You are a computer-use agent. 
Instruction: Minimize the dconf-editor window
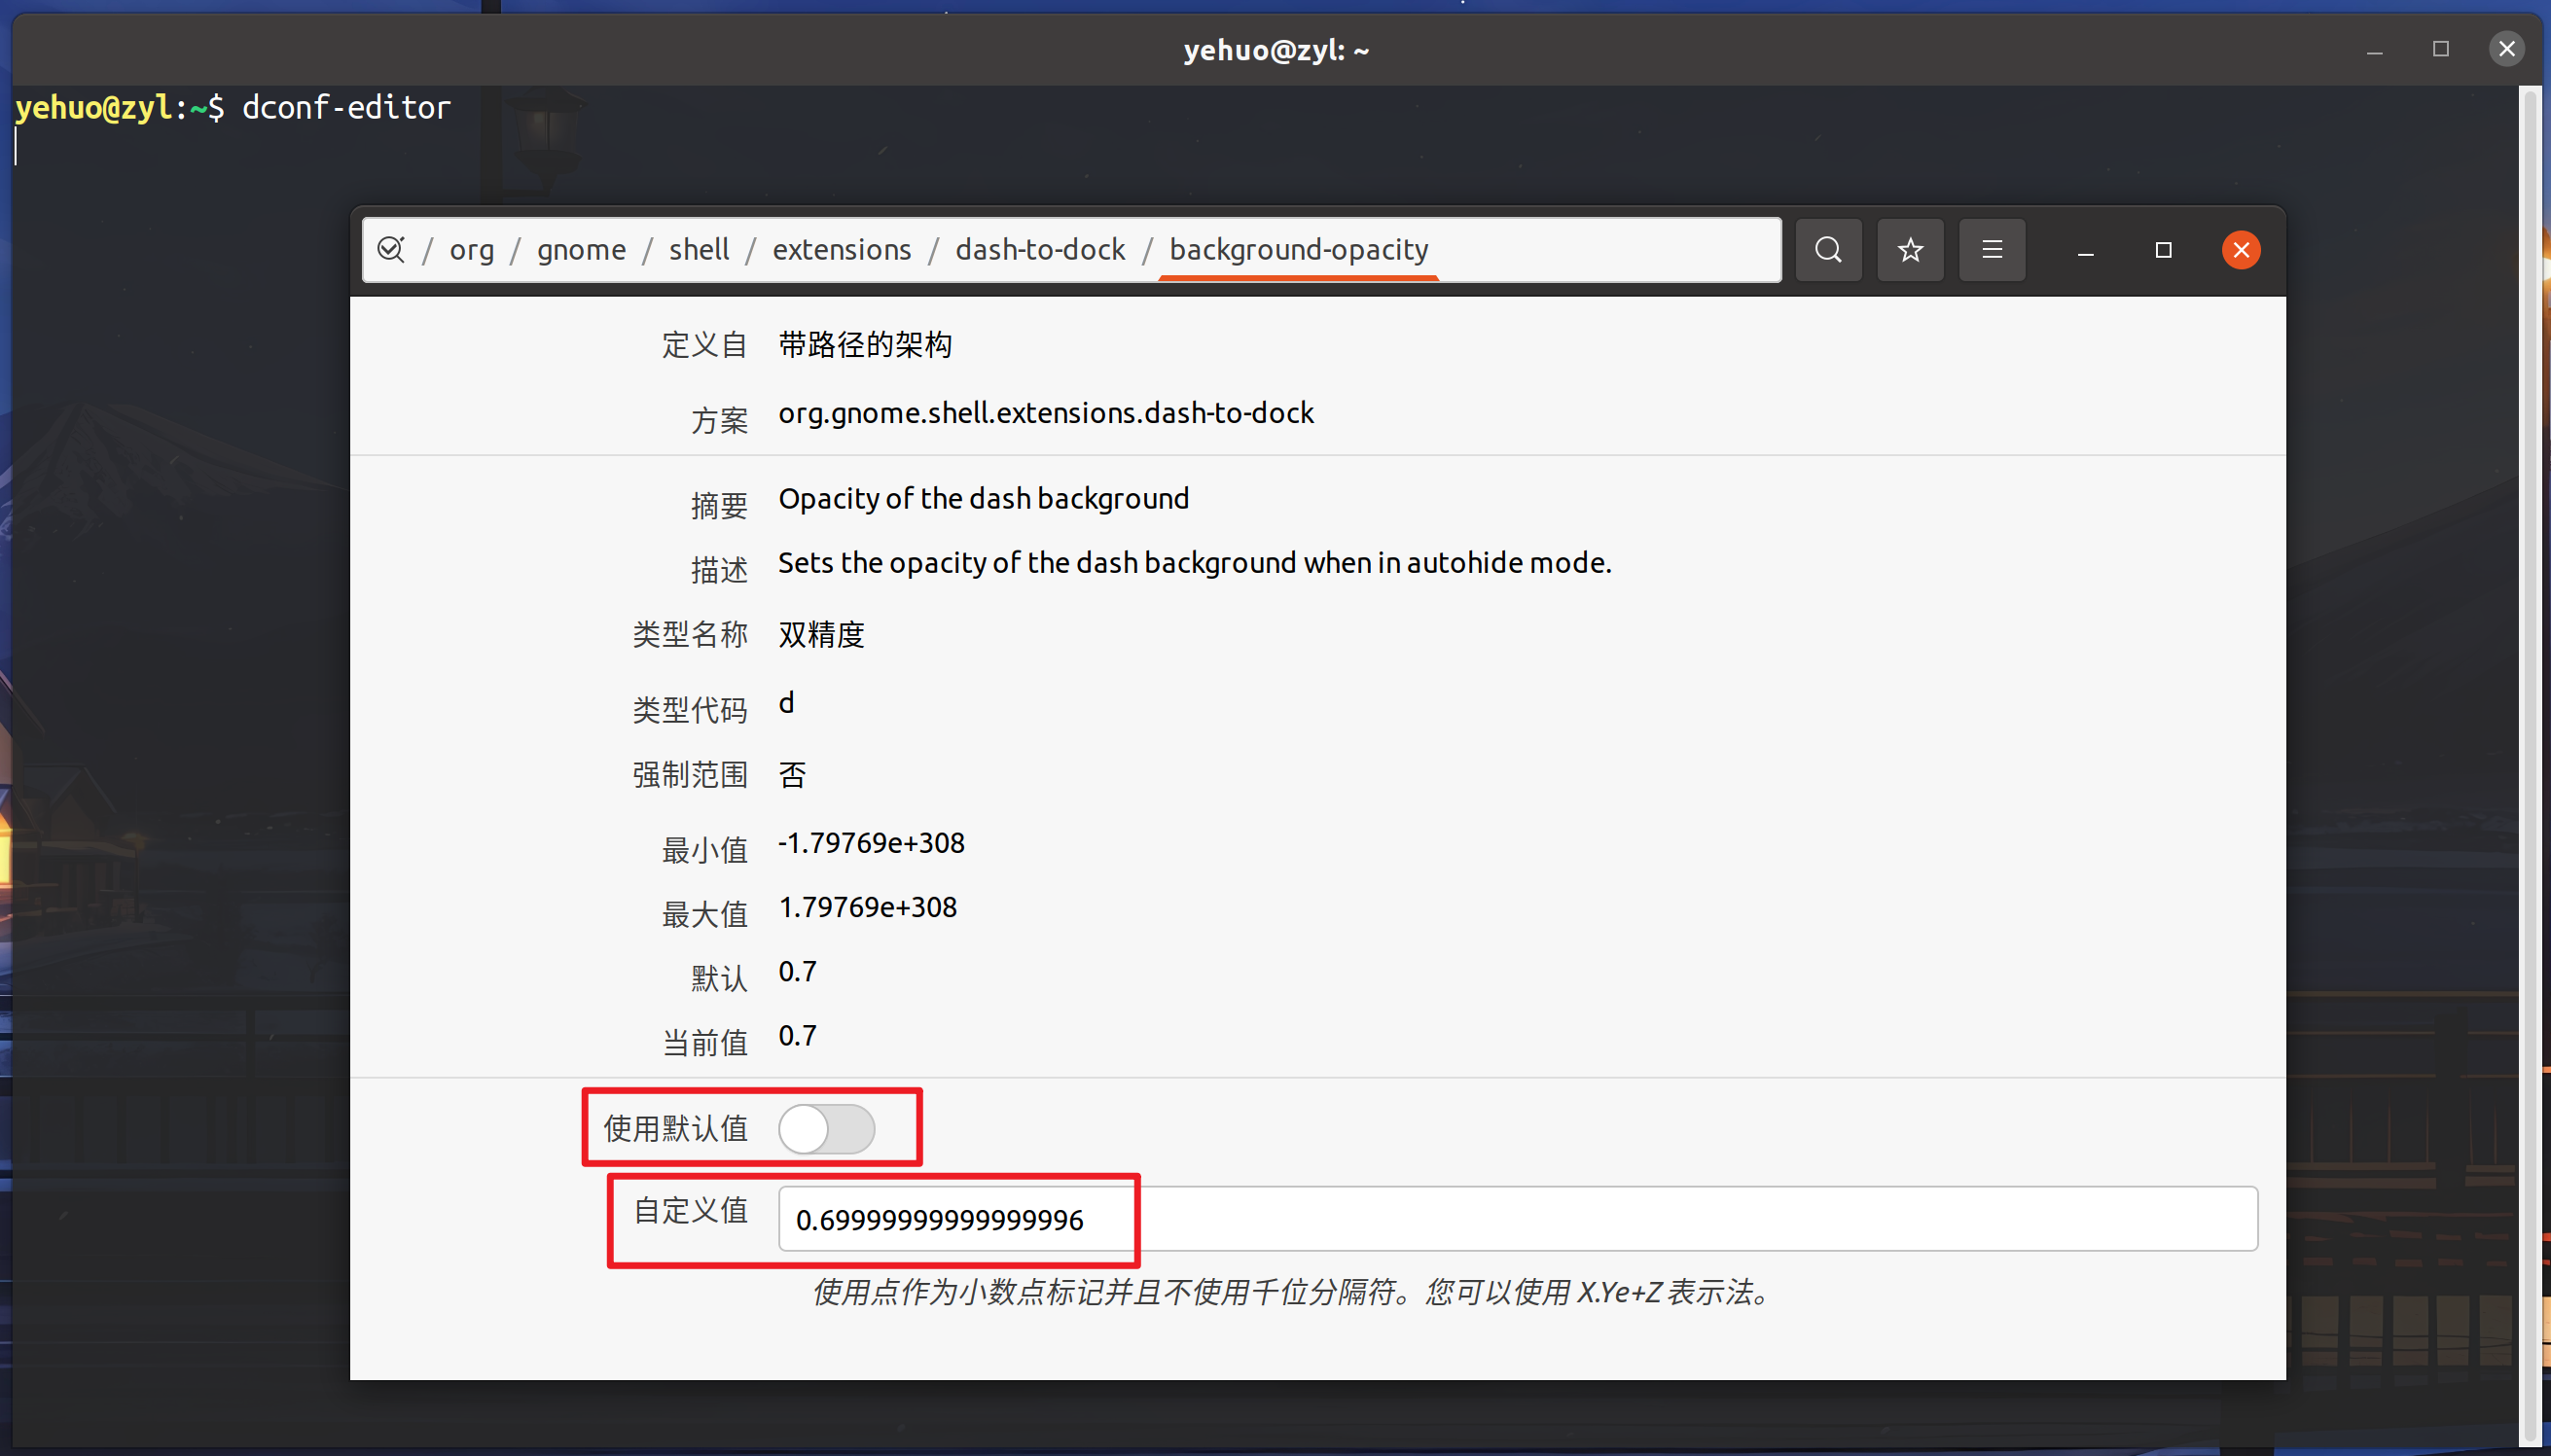point(2085,251)
